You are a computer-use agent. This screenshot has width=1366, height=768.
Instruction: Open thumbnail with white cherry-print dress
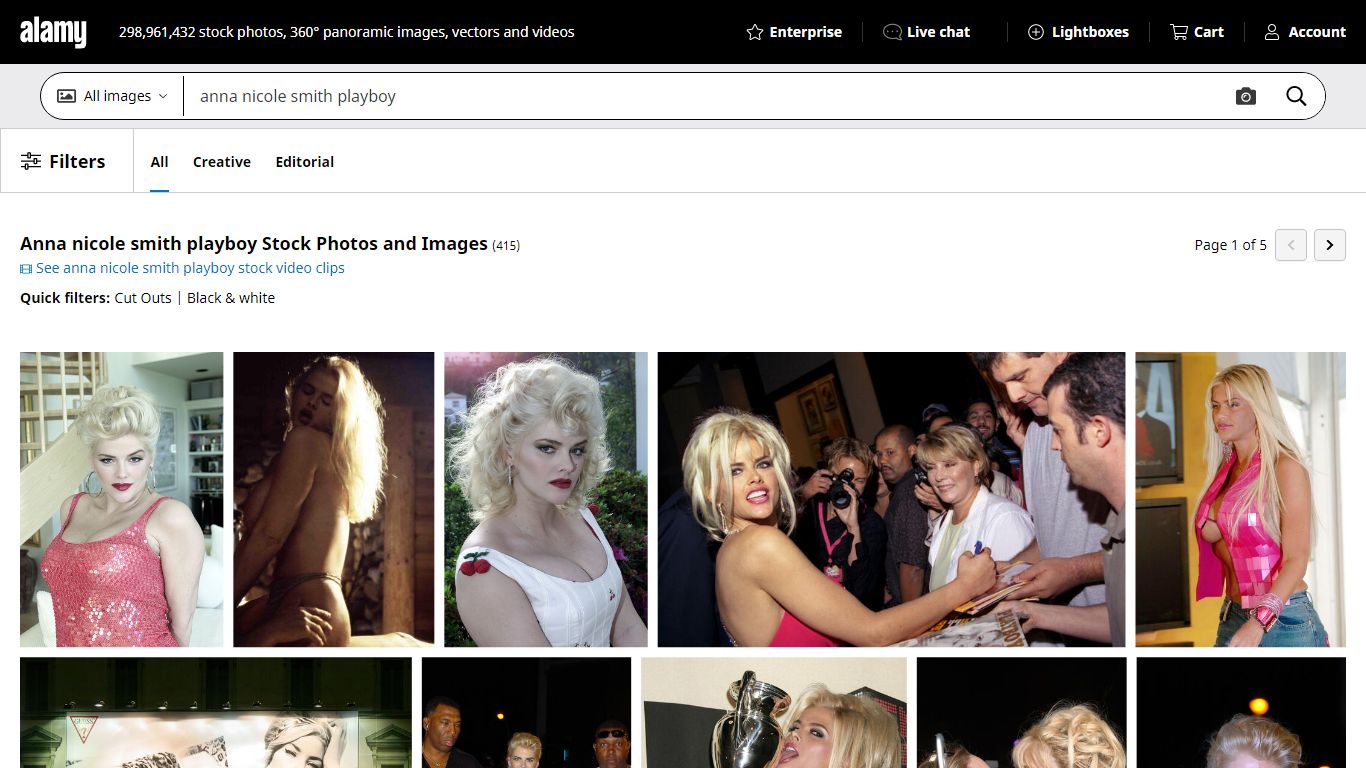coord(546,499)
